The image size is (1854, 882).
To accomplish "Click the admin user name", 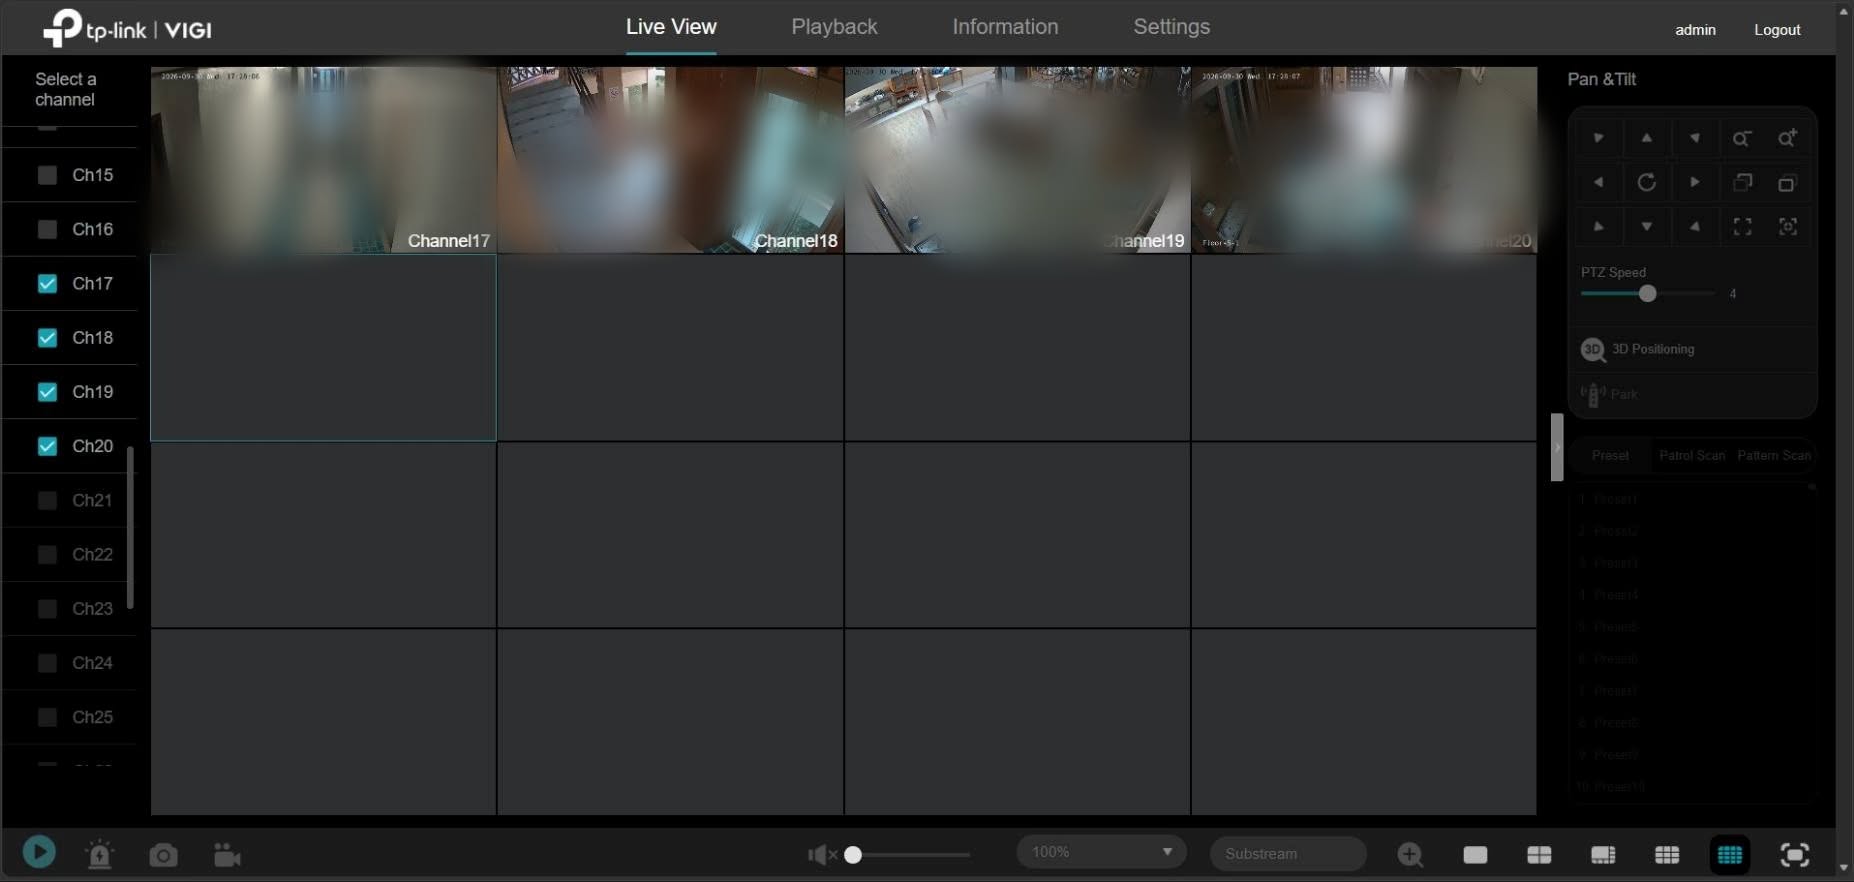I will tap(1695, 30).
